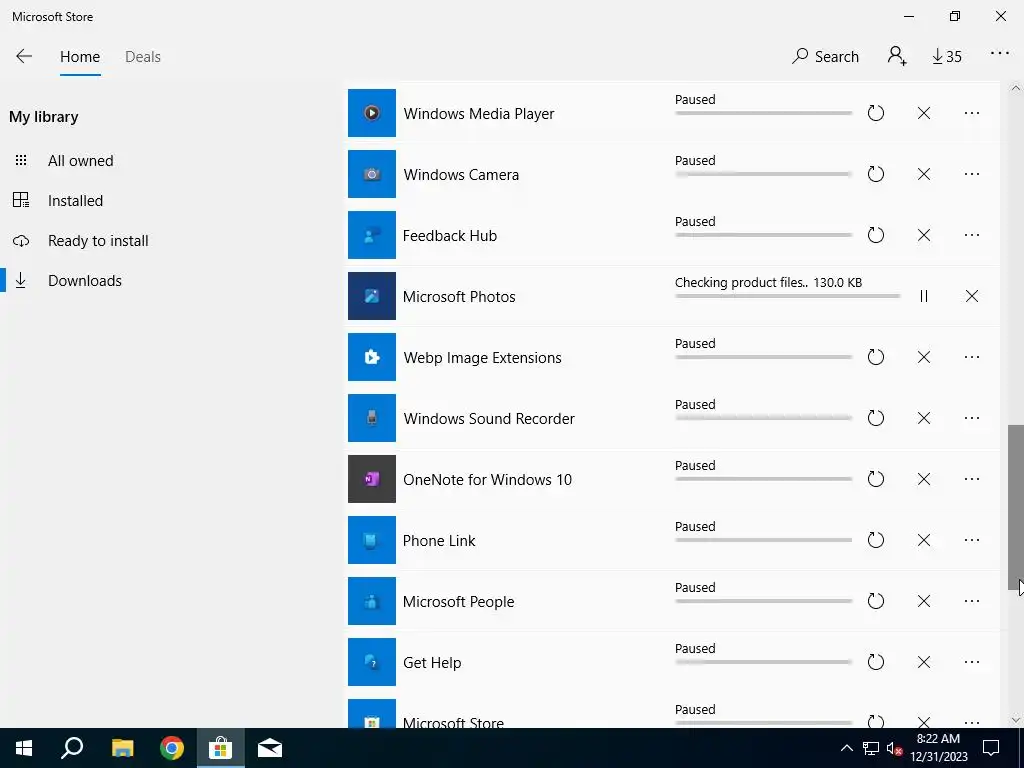Open Mail from the taskbar

(270, 748)
